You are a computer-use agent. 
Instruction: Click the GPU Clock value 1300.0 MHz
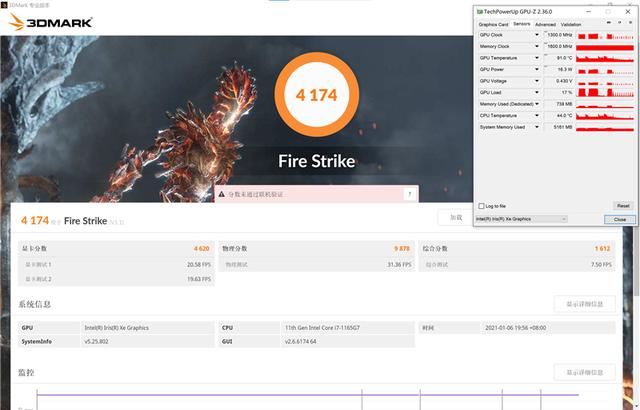point(558,35)
